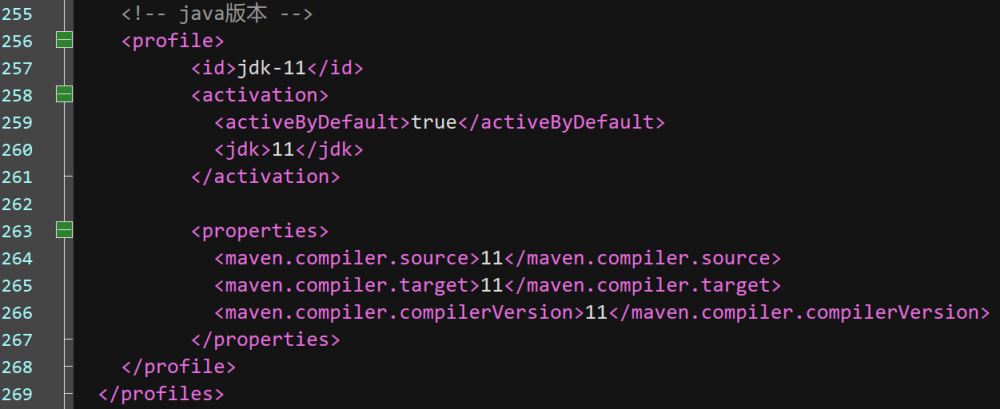
Task: Click line number 269 in the gutter
Action: (17, 394)
